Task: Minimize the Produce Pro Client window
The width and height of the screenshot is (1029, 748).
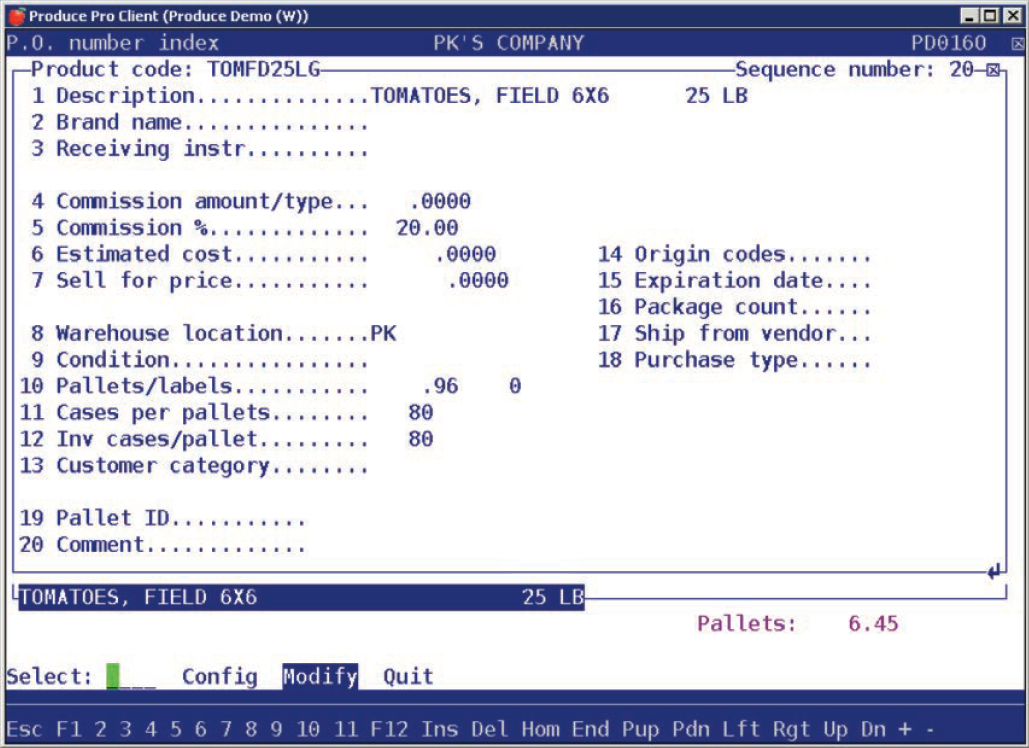Action: (969, 16)
